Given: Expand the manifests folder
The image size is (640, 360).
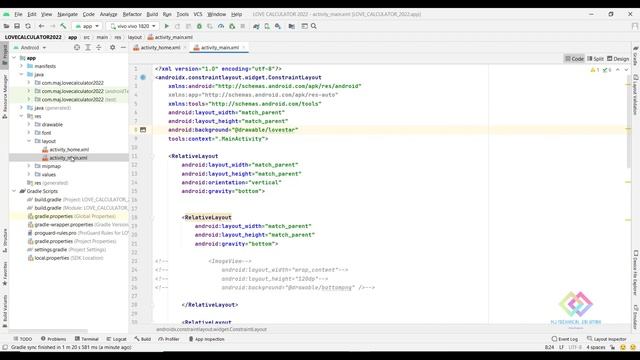Looking at the screenshot, I should pyautogui.click(x=22, y=66).
